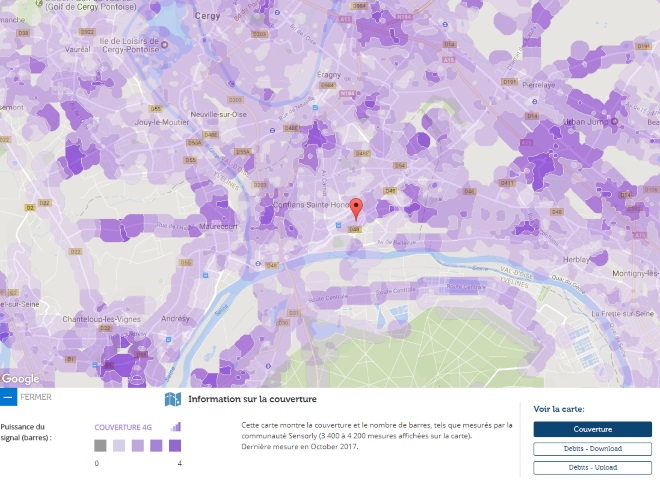Click the N184 road badge near Éragny
The width and height of the screenshot is (660, 489).
(347, 93)
